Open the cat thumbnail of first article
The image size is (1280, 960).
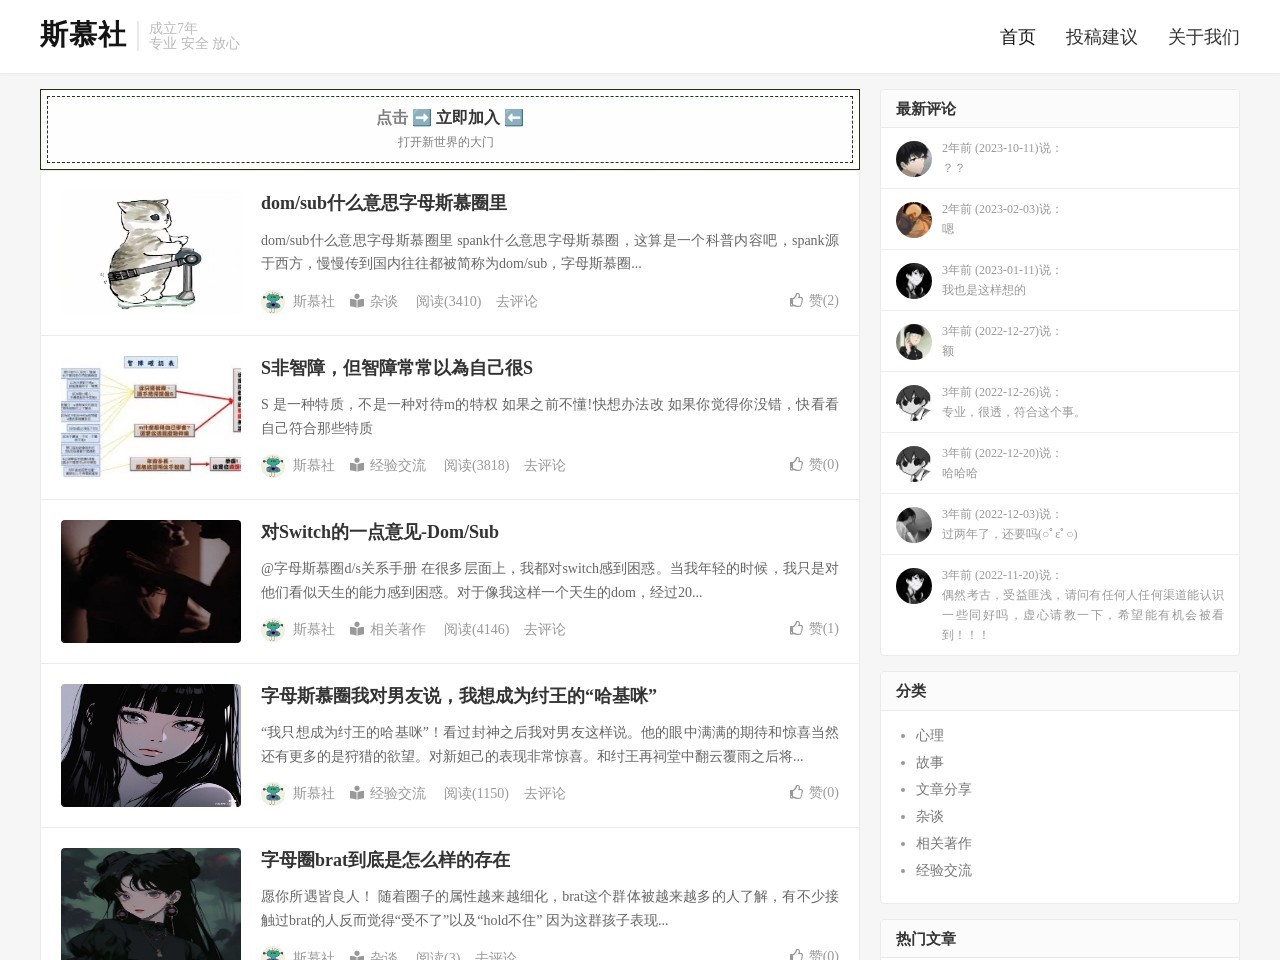pyautogui.click(x=151, y=253)
